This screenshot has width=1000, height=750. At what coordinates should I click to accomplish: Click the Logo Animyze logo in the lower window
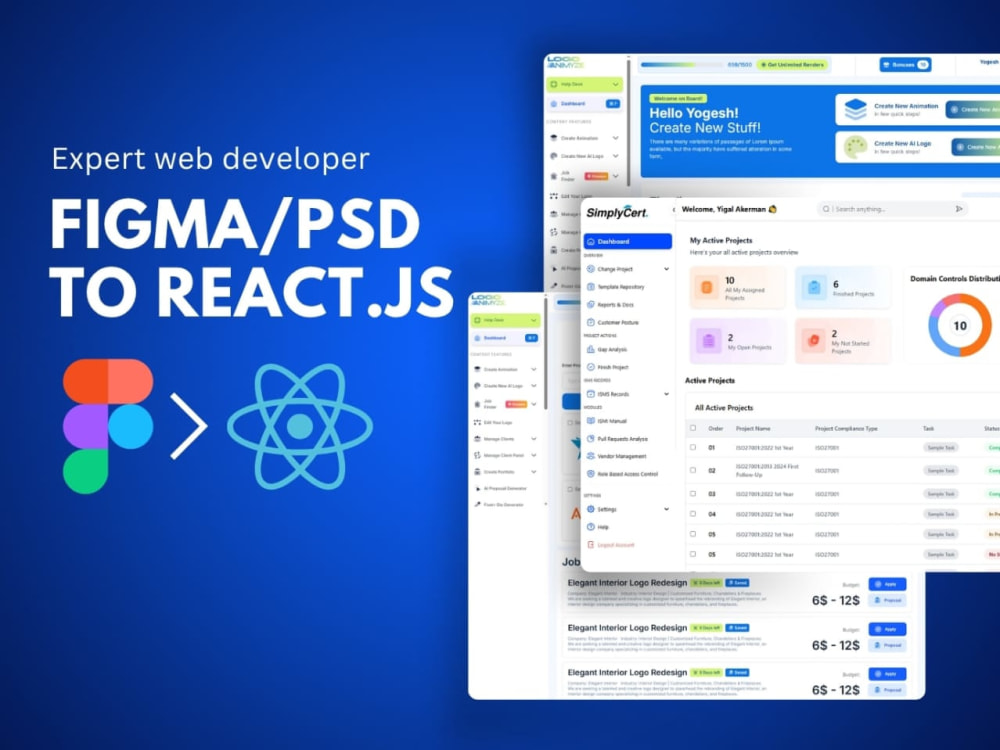488,300
